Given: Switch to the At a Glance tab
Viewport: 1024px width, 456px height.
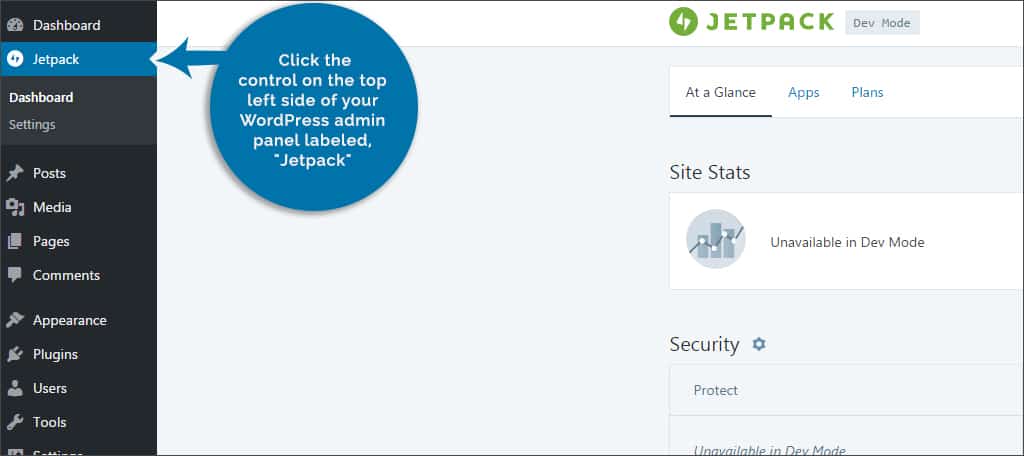Looking at the screenshot, I should coord(720,92).
